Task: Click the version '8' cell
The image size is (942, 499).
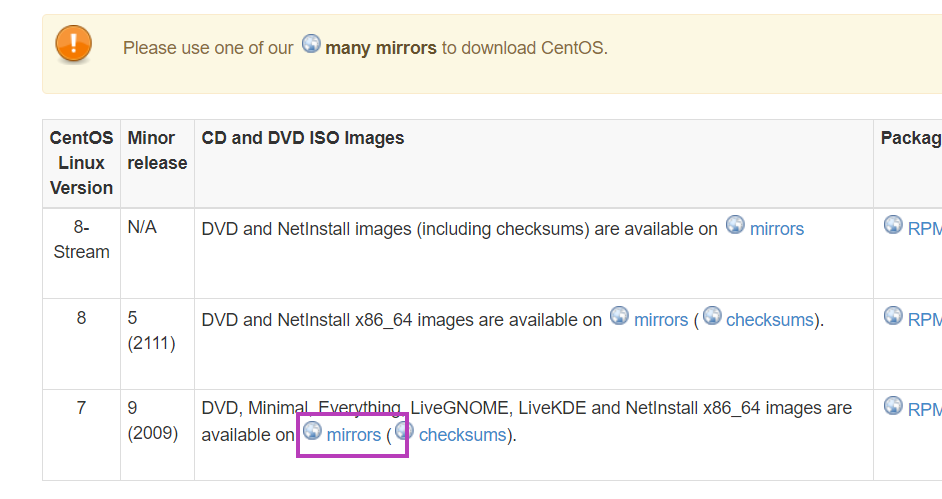Action: click(x=82, y=344)
